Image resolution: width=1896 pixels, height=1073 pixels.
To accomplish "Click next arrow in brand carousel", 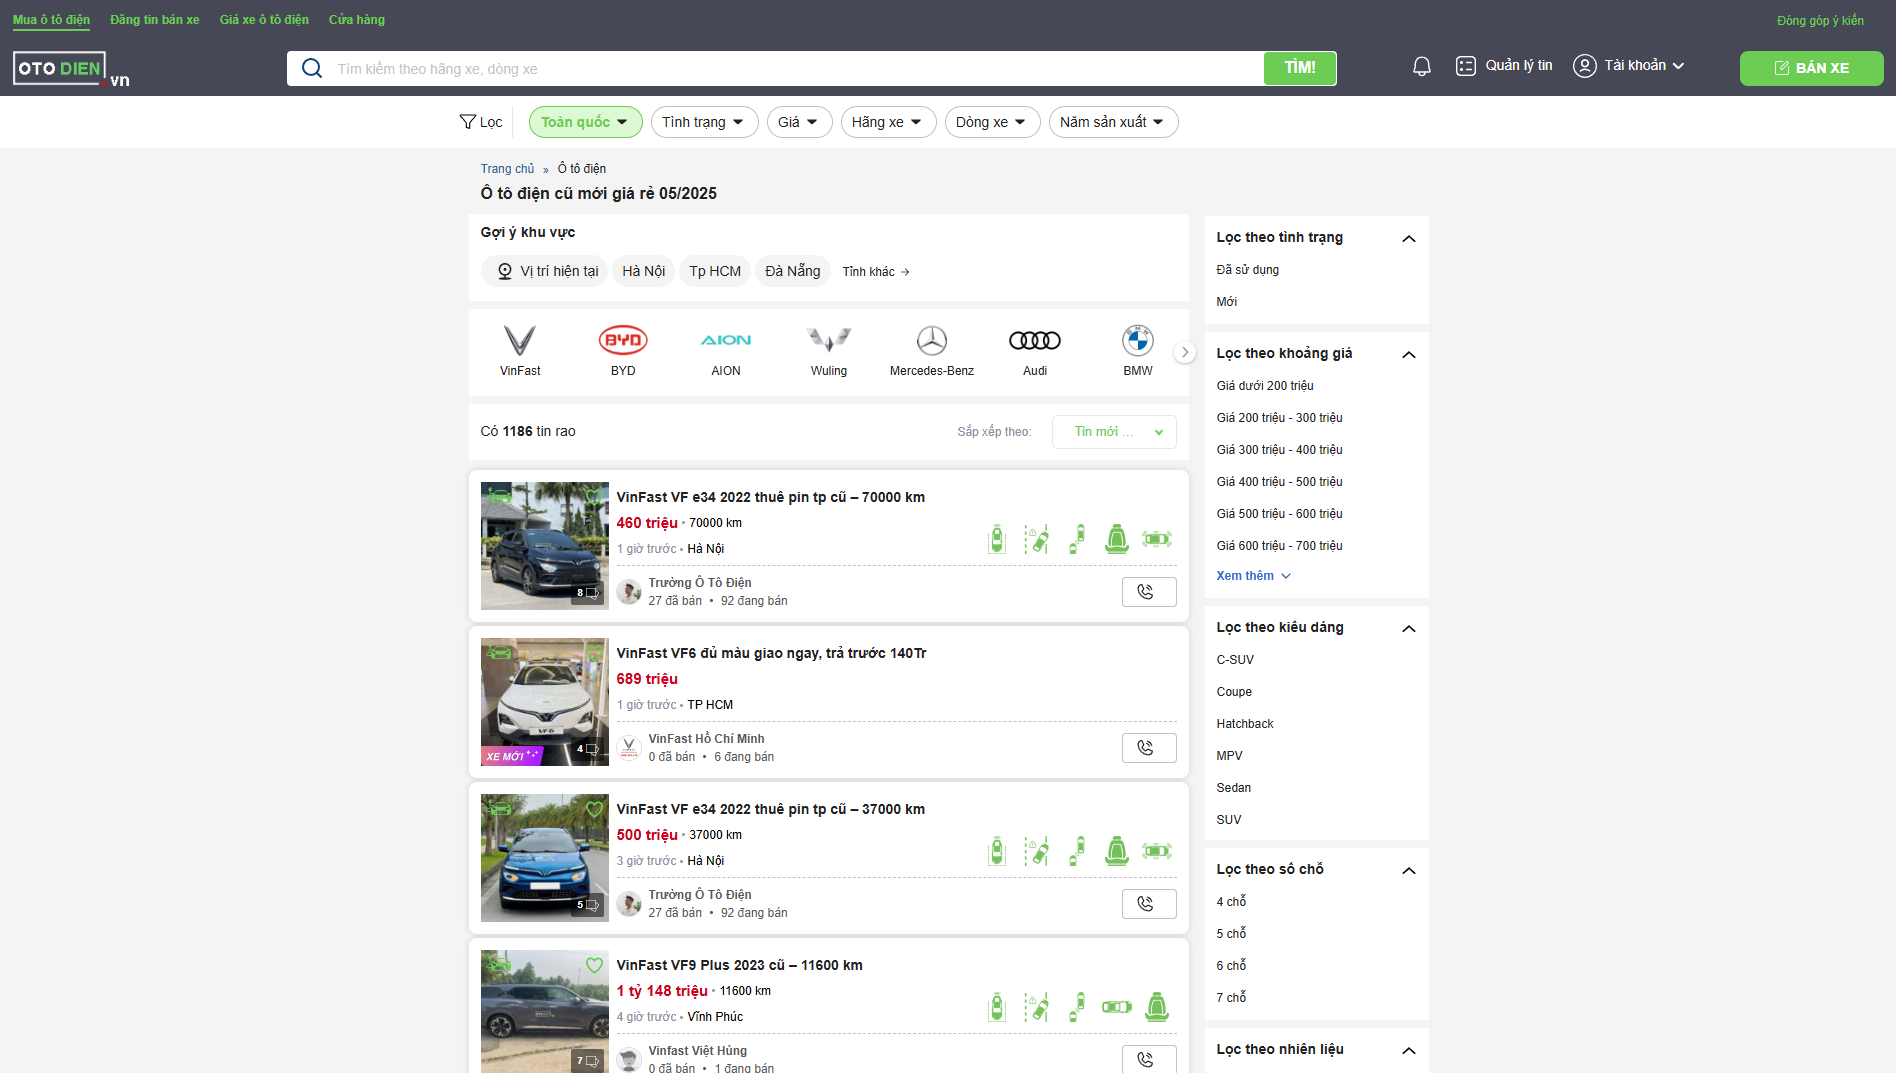I will coord(1185,352).
